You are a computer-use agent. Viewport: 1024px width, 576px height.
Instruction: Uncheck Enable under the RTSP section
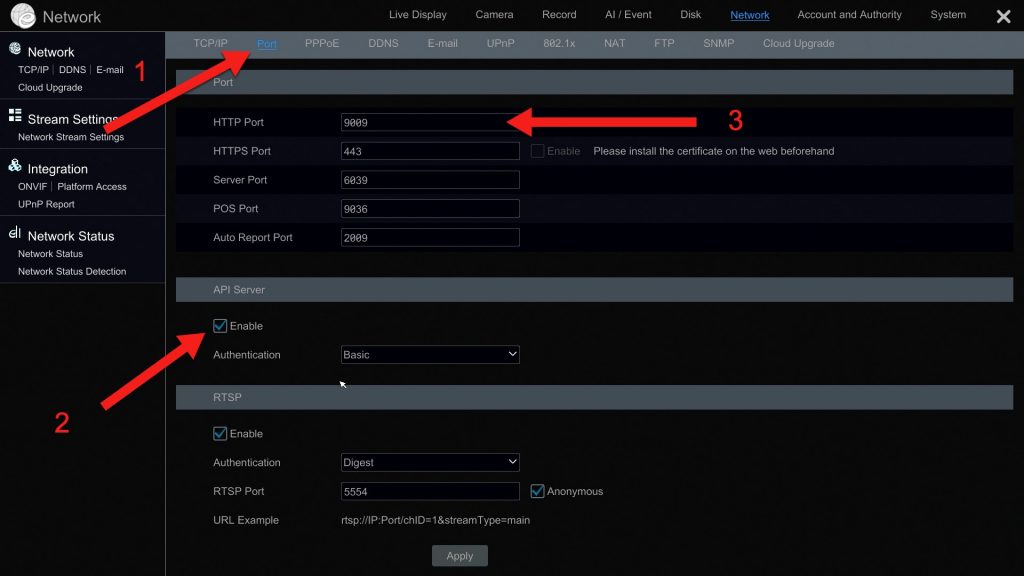218,433
